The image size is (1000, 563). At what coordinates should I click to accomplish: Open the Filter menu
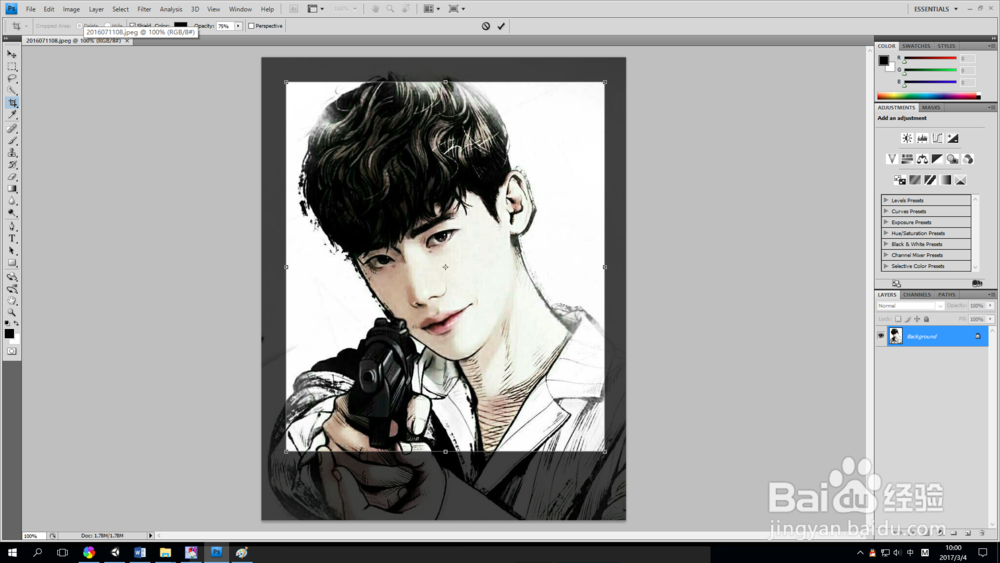(x=144, y=9)
